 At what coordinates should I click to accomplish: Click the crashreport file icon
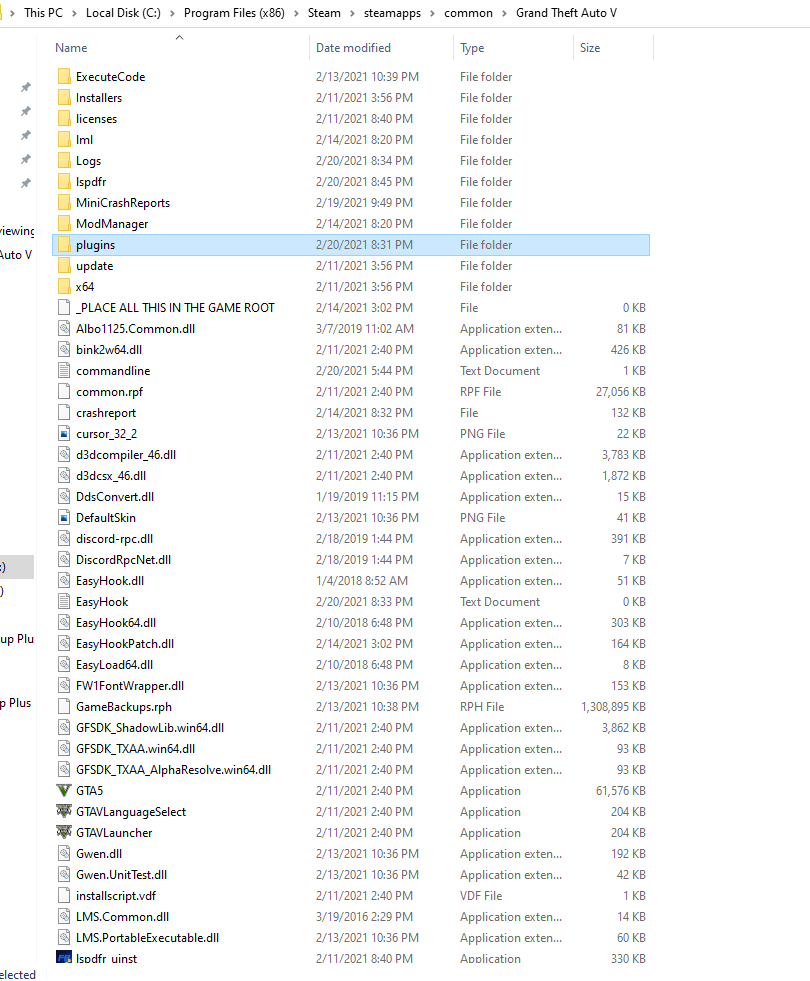tap(64, 413)
